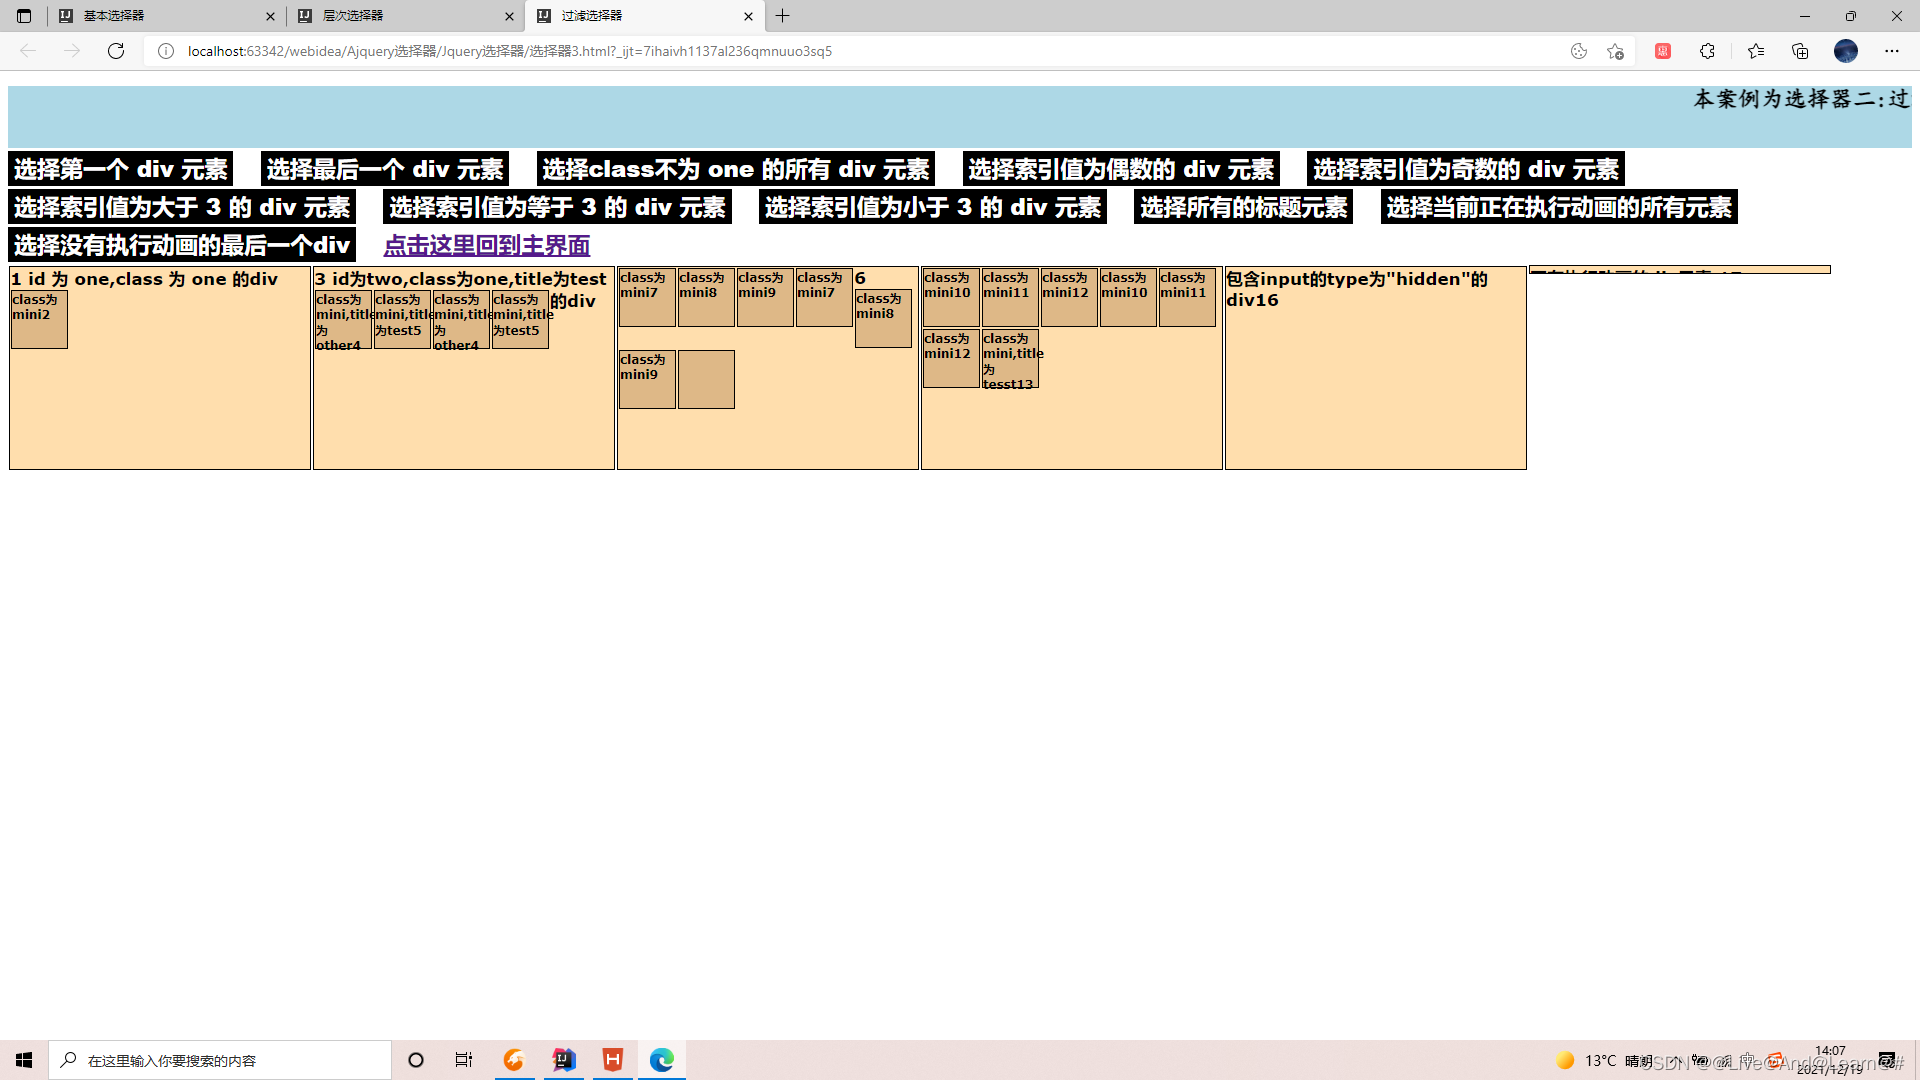Open the Collections icon in toolbar
Screen dimensions: 1920x1080
[1800, 51]
